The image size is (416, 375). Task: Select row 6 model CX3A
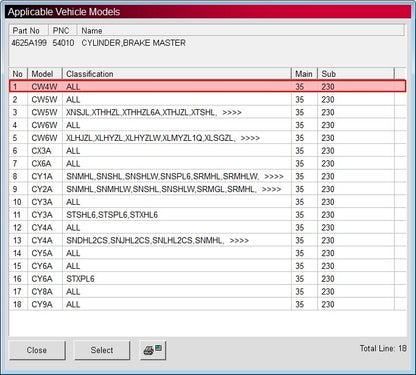click(x=207, y=151)
